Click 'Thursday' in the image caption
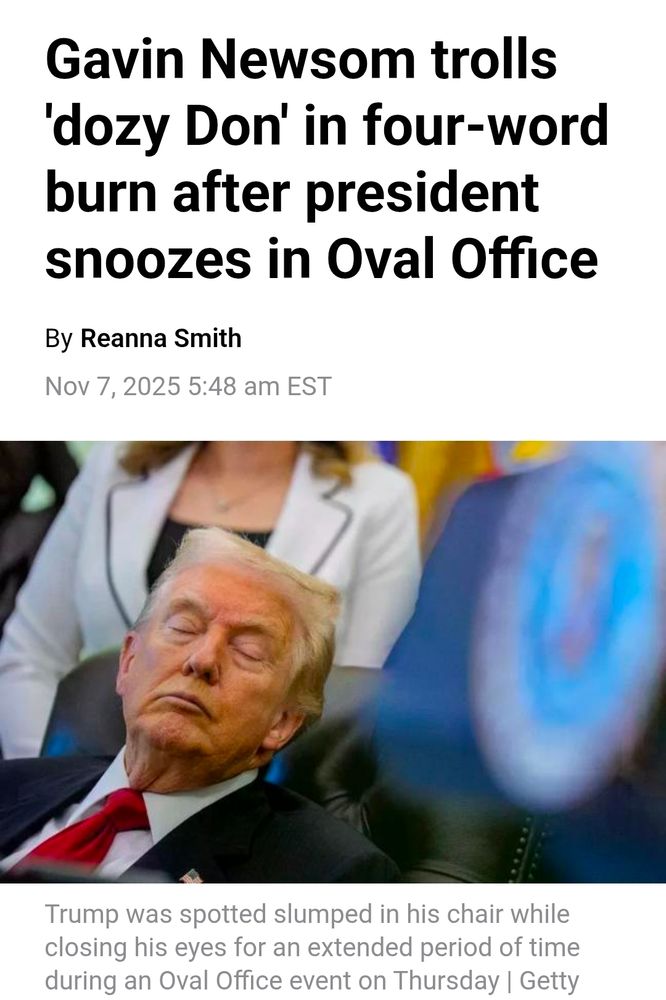The image size is (666, 1000). pos(446,981)
